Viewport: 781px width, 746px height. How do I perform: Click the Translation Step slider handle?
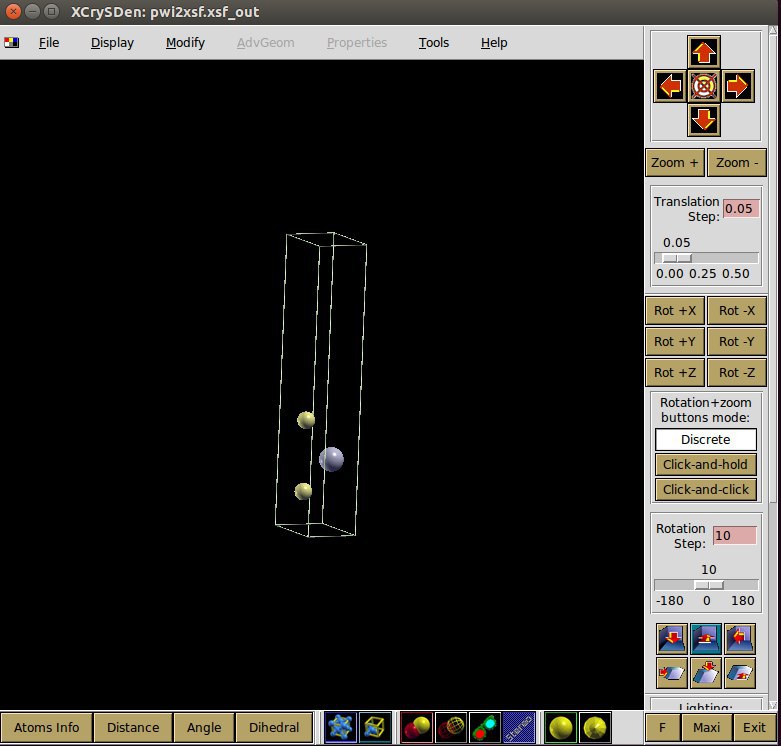pos(677,258)
